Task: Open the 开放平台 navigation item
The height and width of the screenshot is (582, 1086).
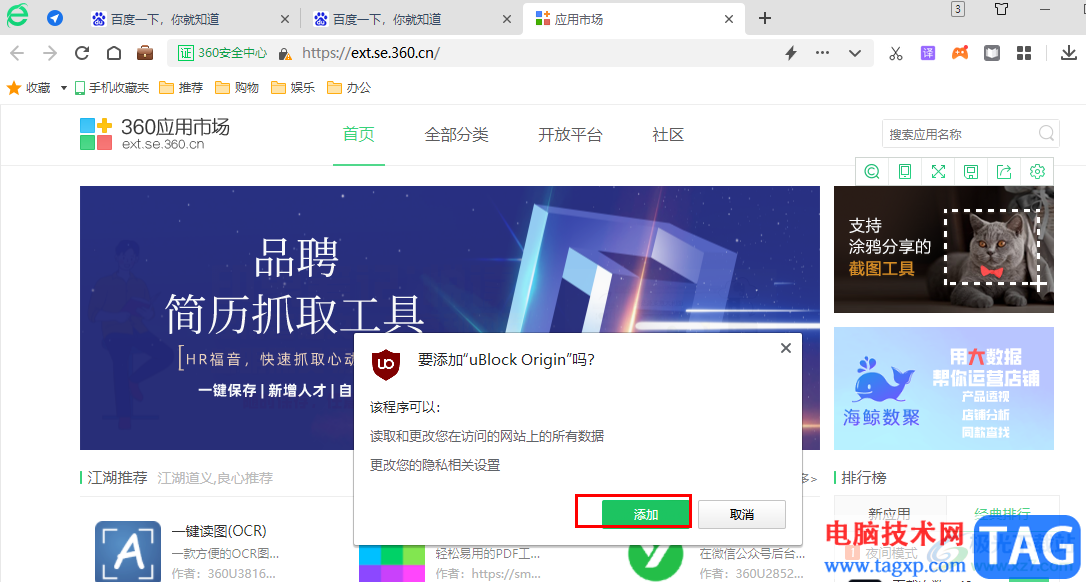Action: coord(570,134)
